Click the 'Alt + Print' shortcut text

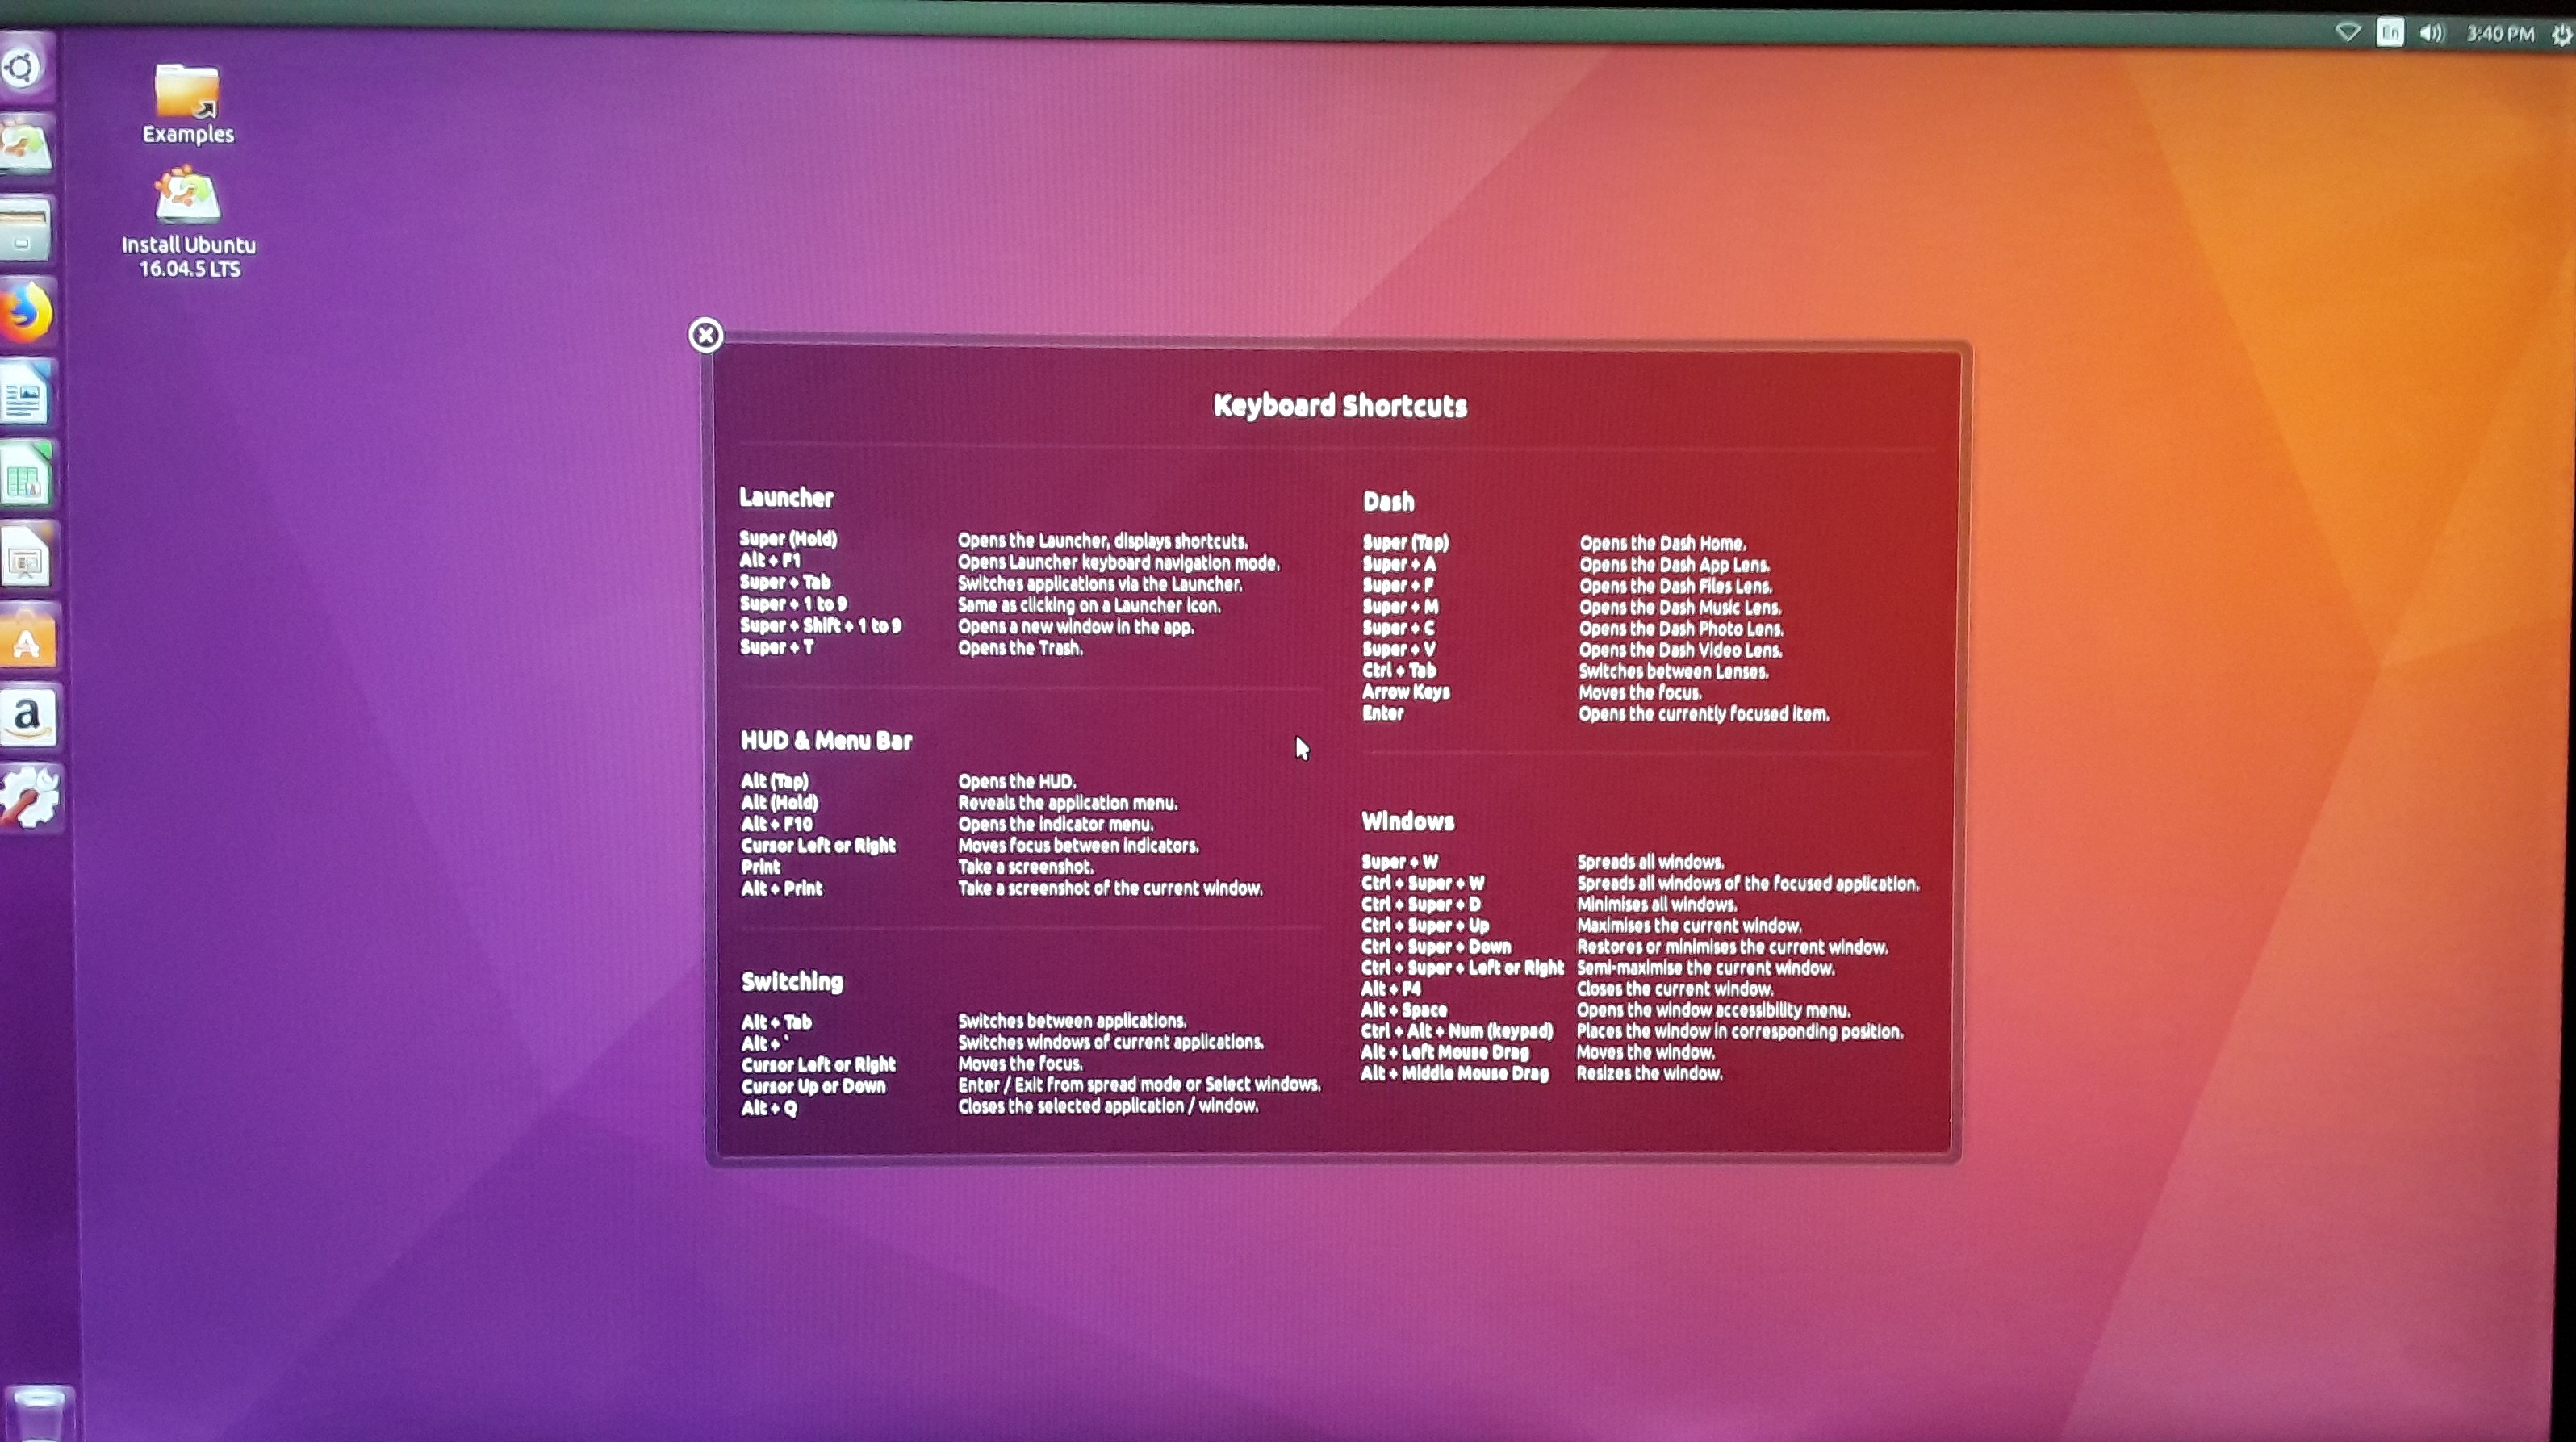[781, 888]
